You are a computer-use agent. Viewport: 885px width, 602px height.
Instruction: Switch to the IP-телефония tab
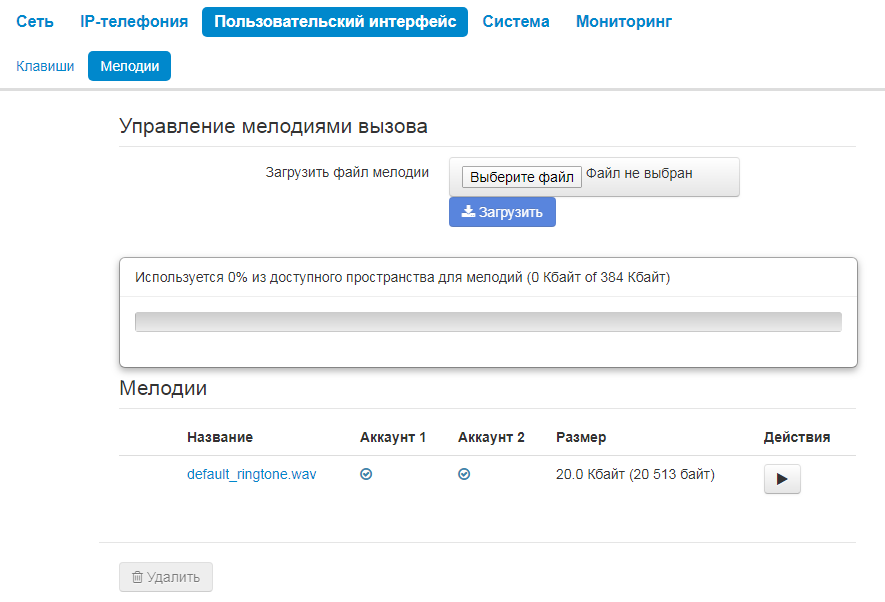[x=134, y=21]
